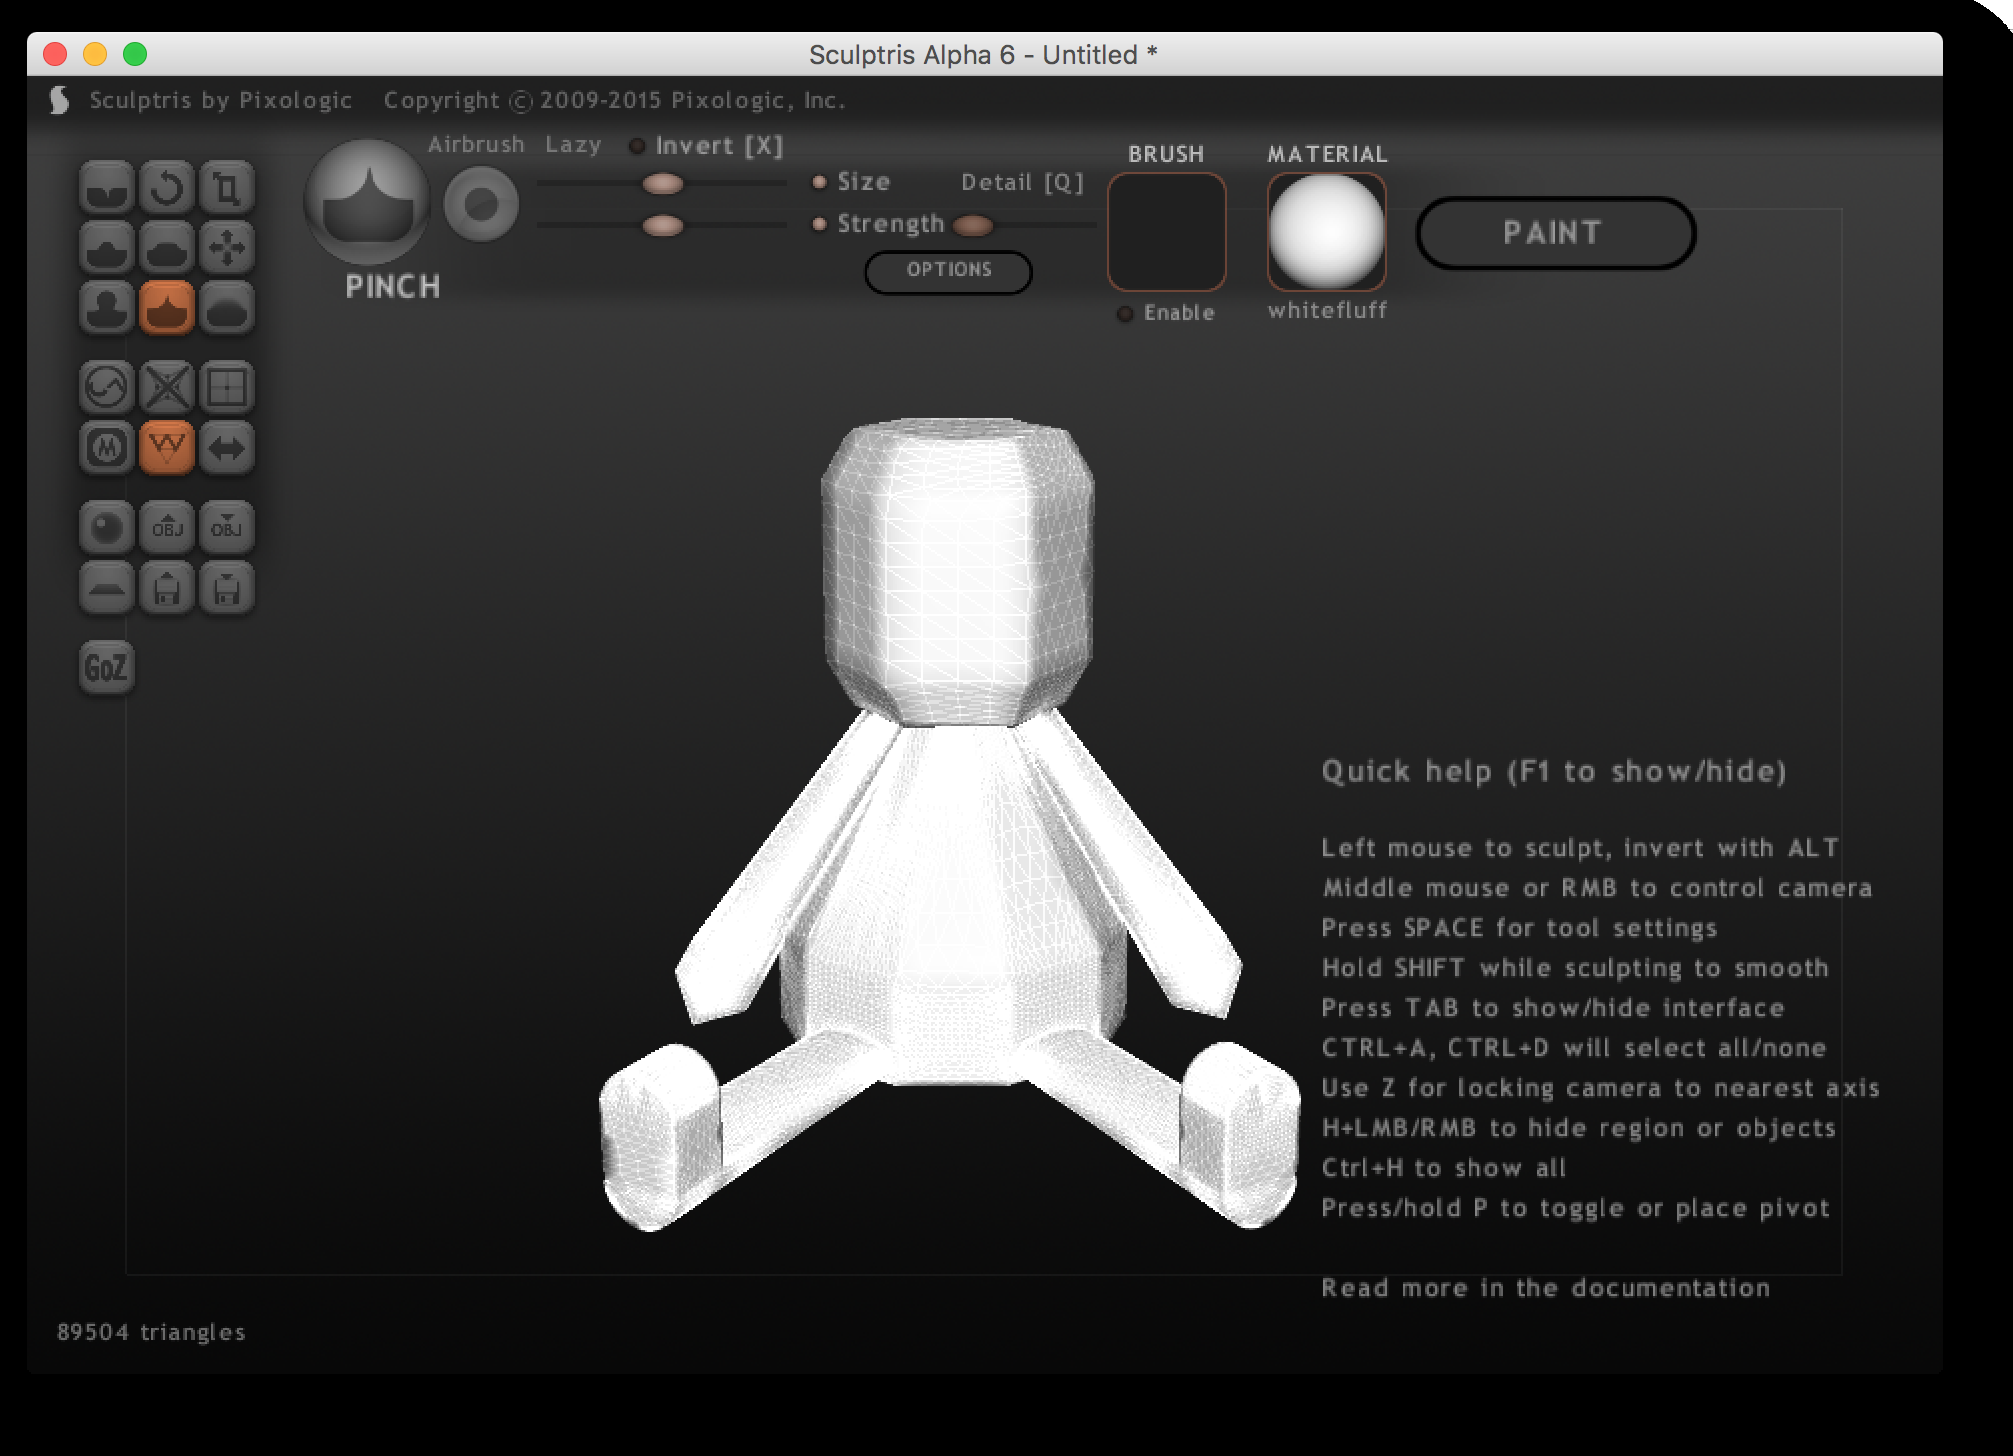Toggle the Lazy option

pos(573,145)
